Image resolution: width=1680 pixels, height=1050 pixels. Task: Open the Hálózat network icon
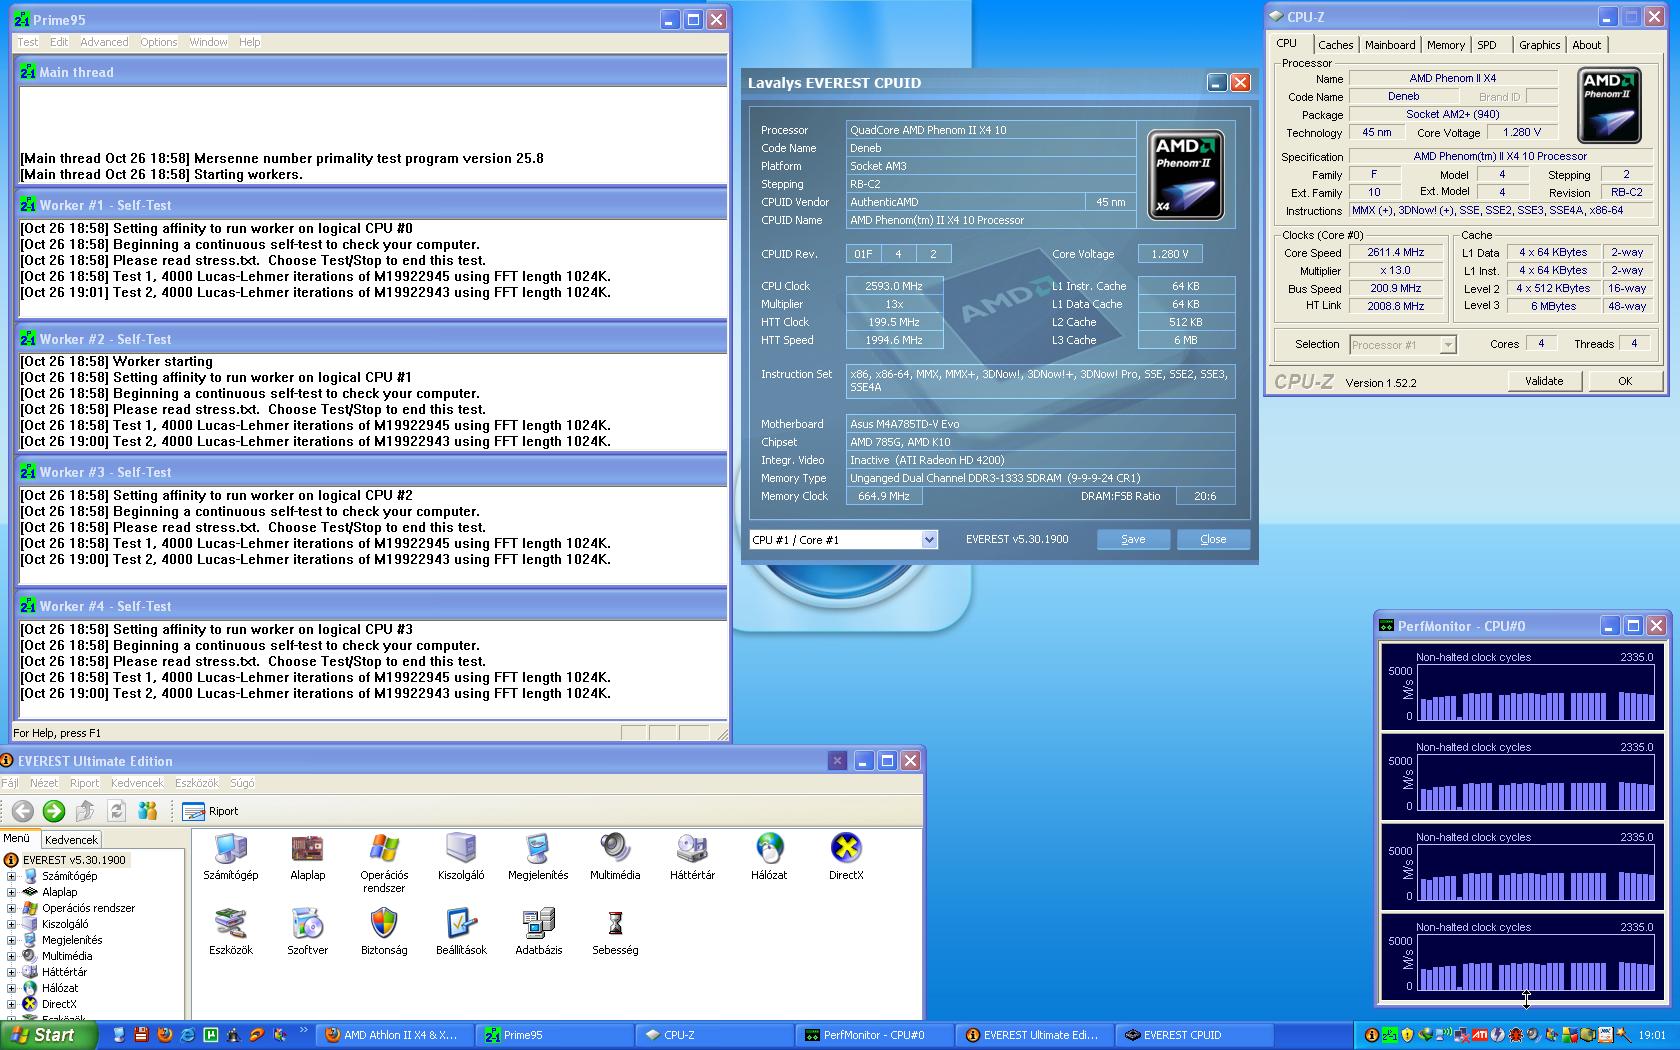coord(769,857)
